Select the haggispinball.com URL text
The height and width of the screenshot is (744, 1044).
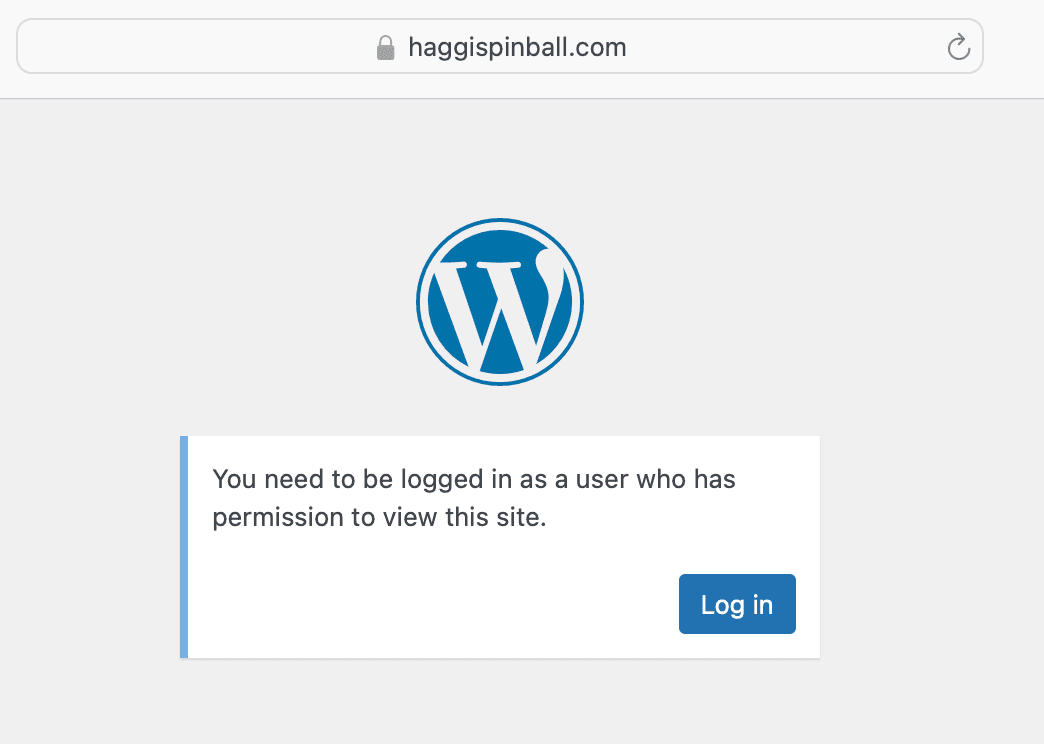coord(517,47)
